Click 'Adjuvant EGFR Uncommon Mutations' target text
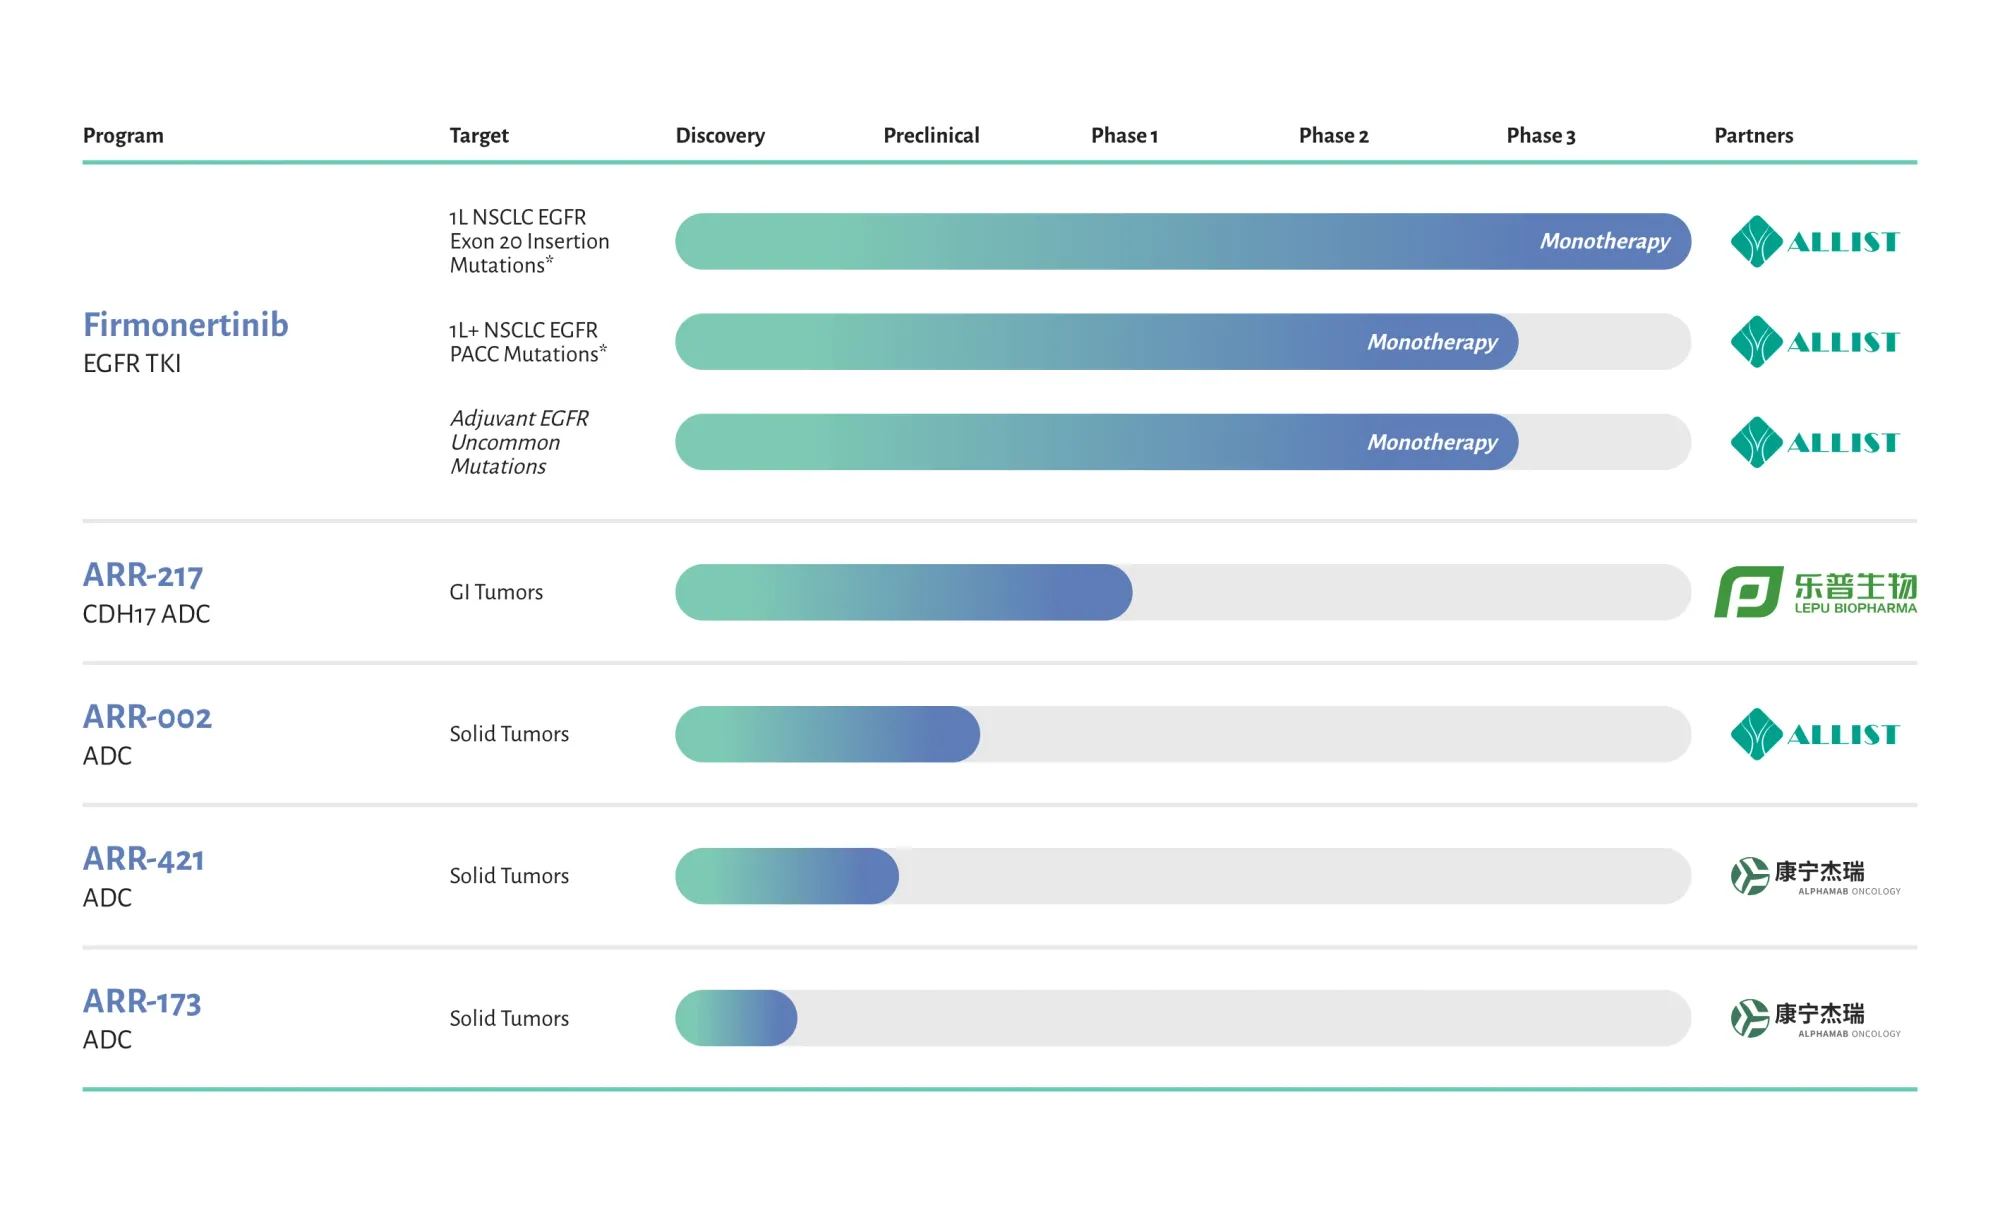 pos(519,442)
